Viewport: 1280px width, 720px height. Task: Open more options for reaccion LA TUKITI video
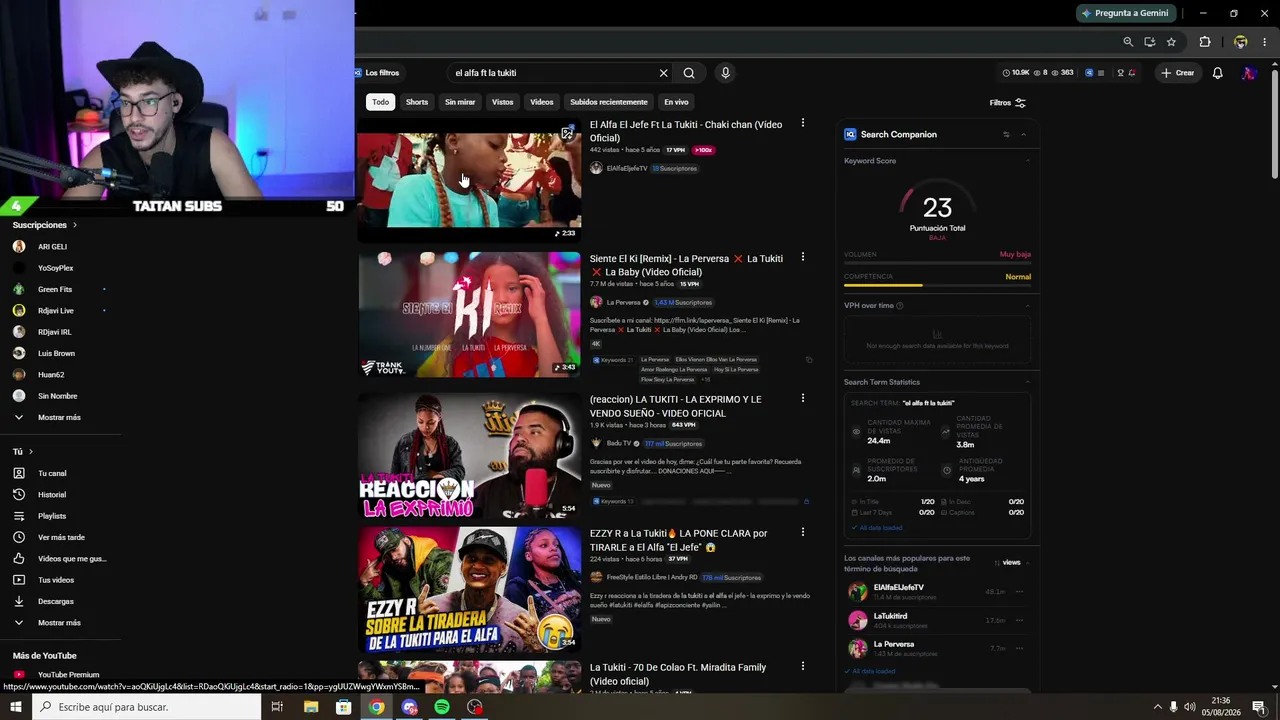point(802,398)
